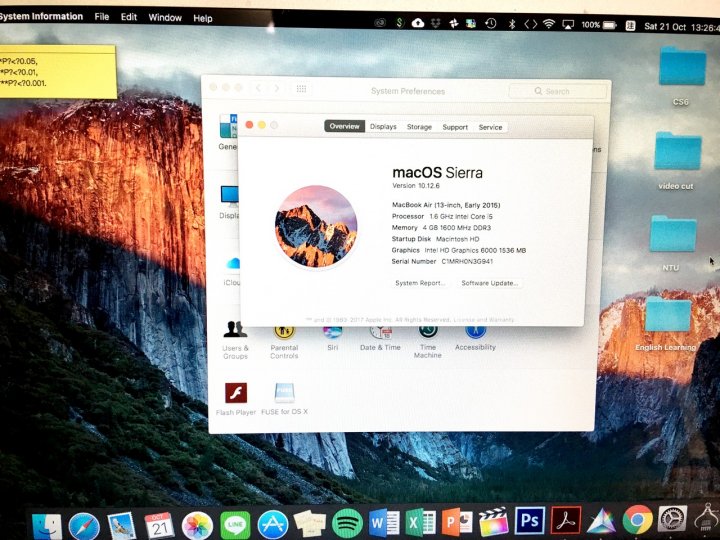Screen dimensions: 720x540
Task: Open the Window menu
Action: click(x=165, y=18)
